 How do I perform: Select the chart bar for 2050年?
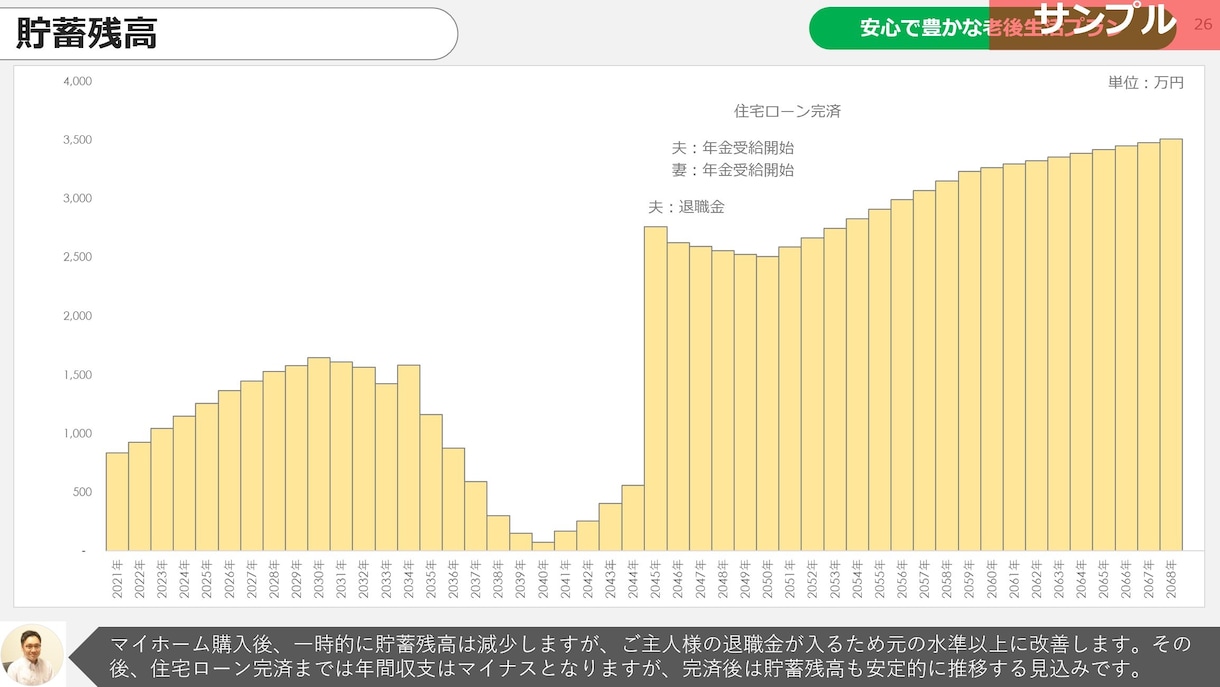tap(767, 403)
